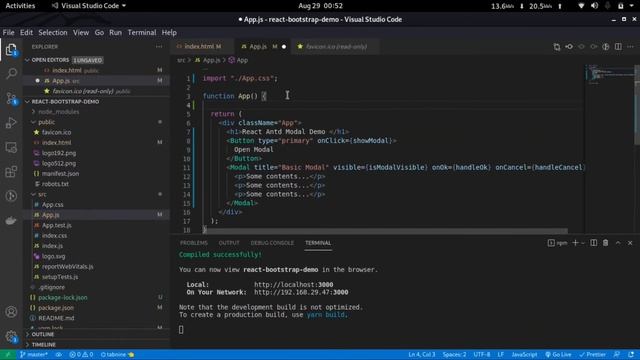
Task: Open the Remote Explorer view
Action: (x=11, y=147)
